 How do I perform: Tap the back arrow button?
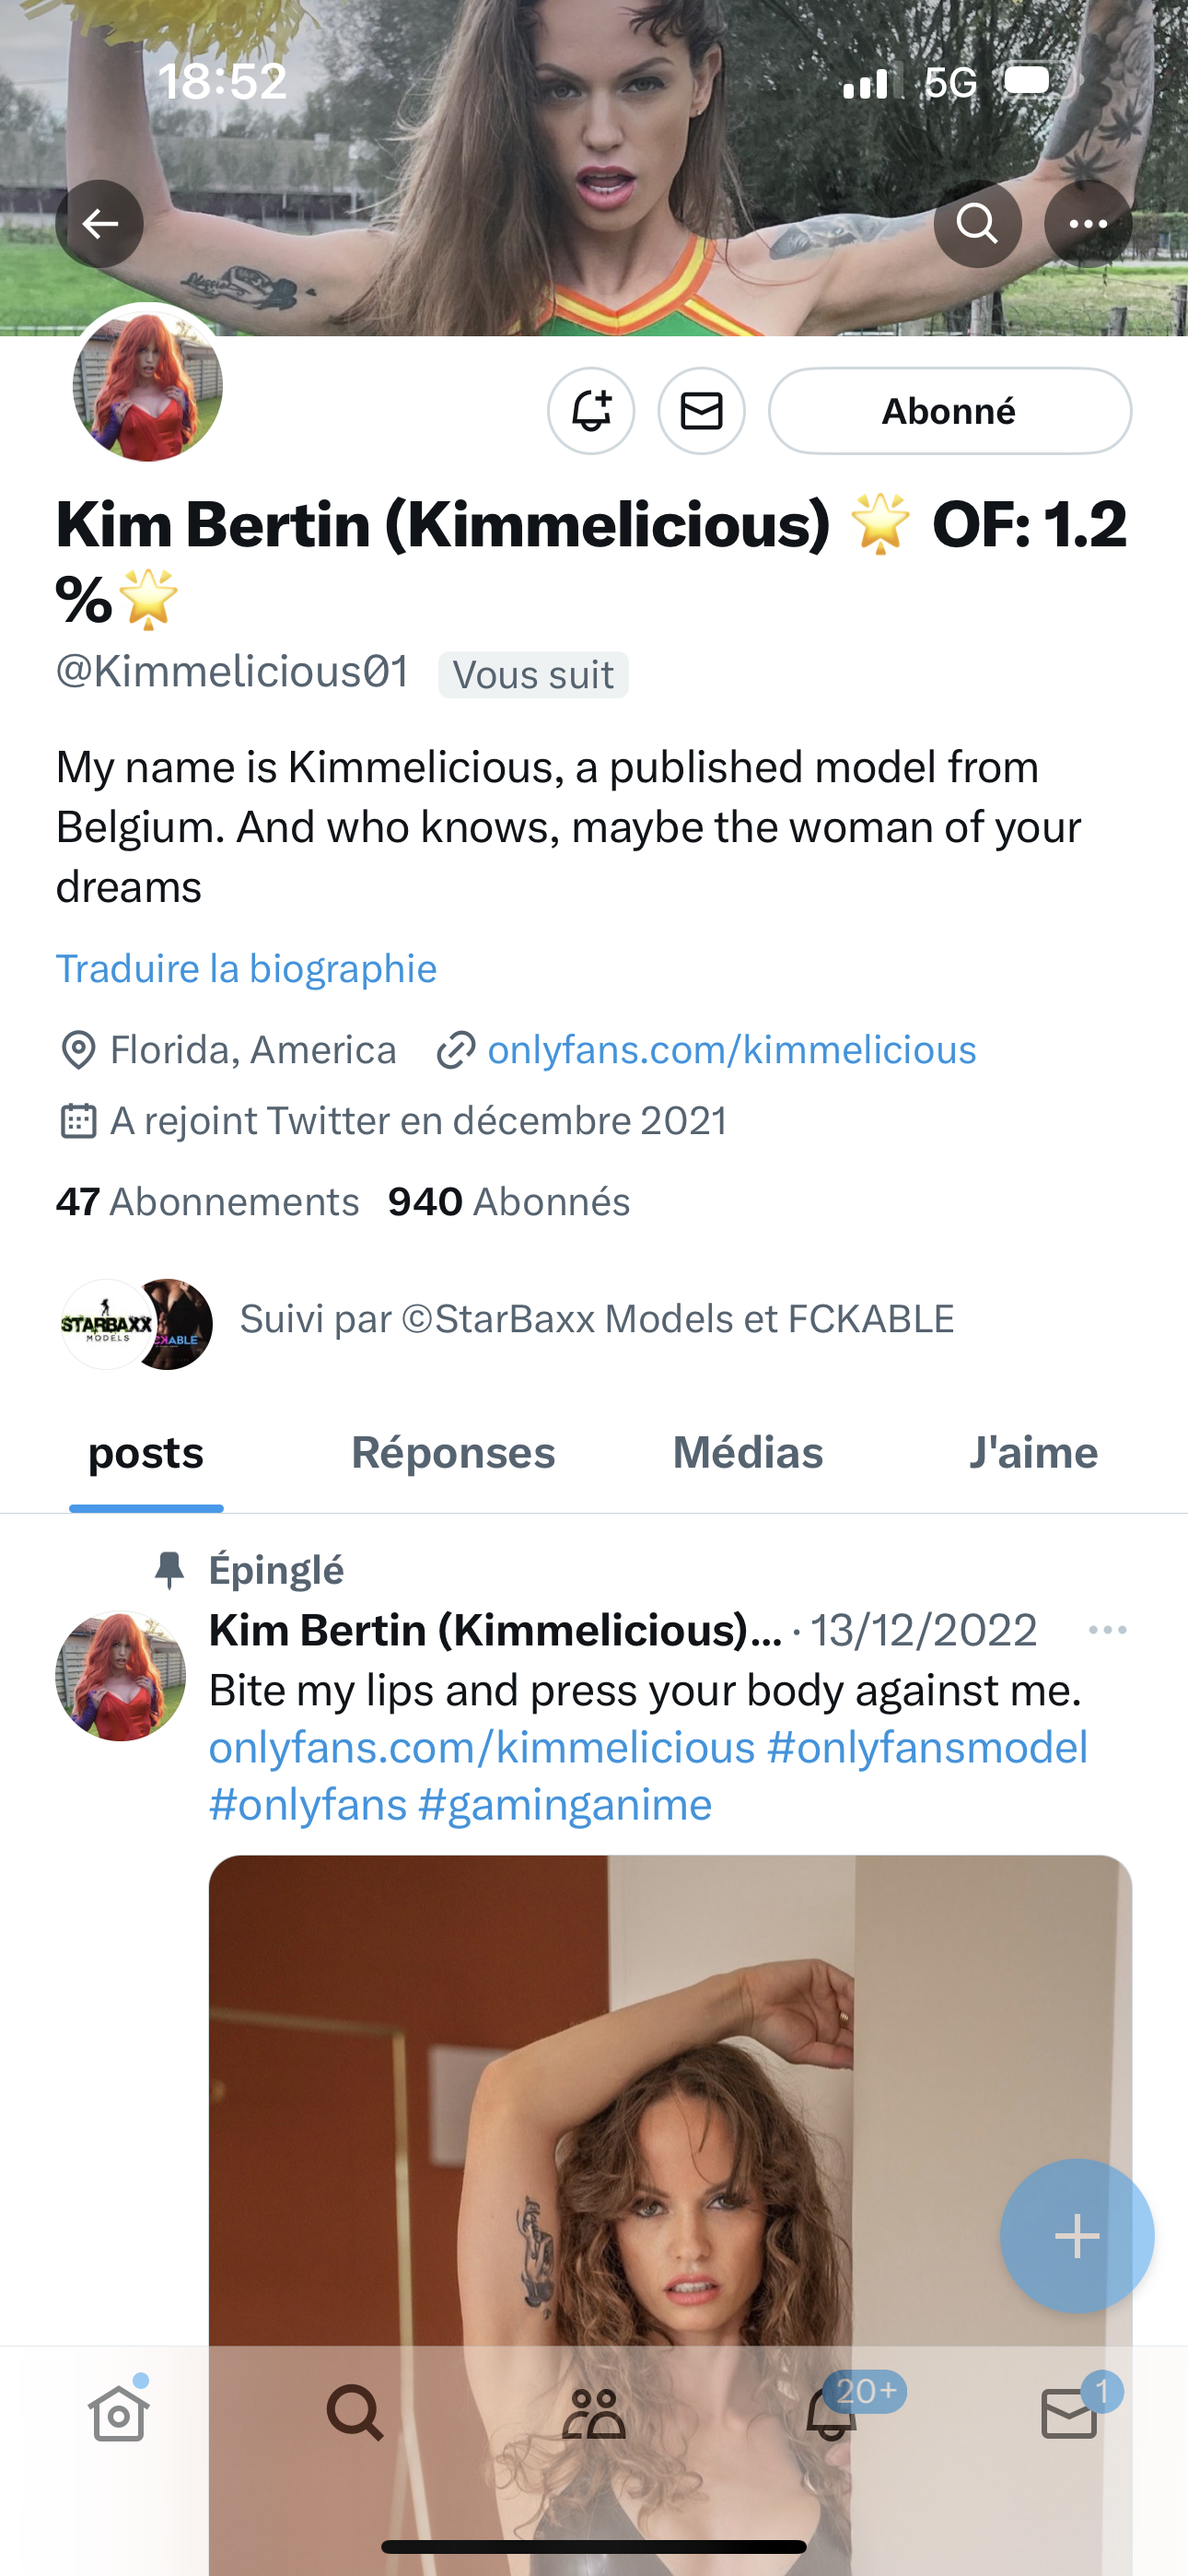[99, 223]
